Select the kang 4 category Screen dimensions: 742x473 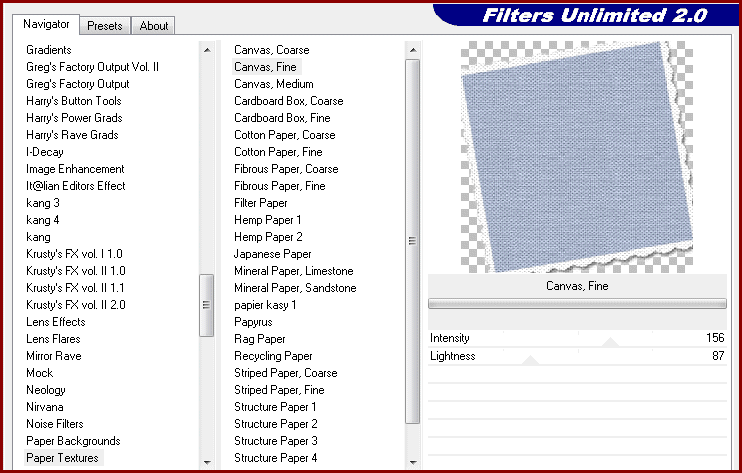(x=43, y=220)
